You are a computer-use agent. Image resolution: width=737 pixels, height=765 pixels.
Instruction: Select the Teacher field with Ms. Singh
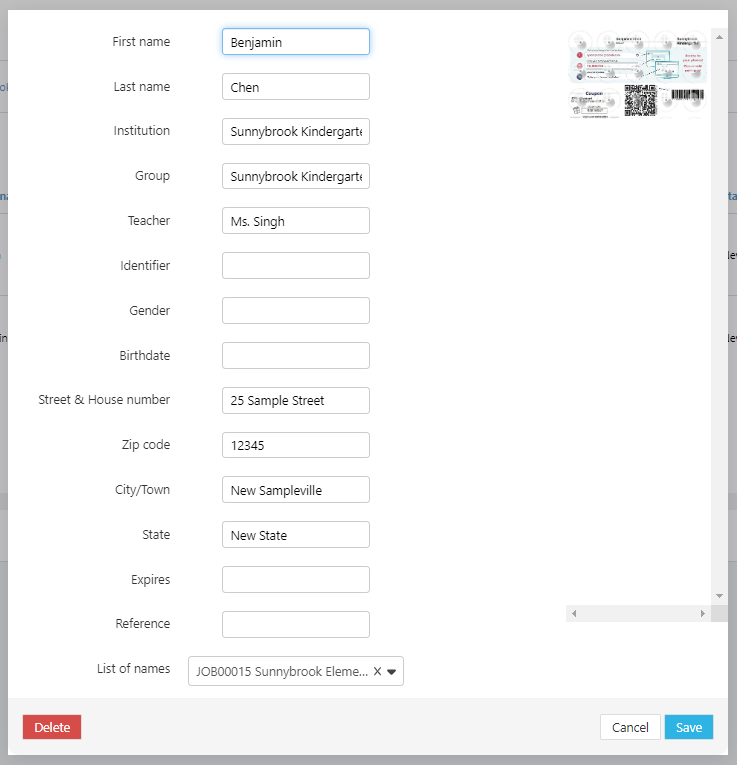point(296,221)
